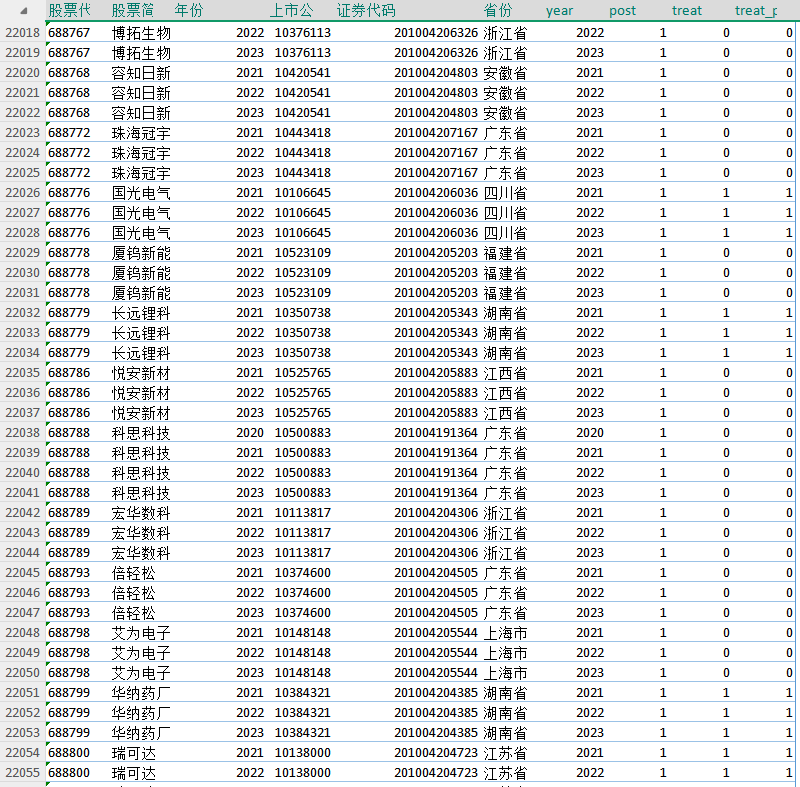Click 江苏省 in row 22055
The width and height of the screenshot is (800, 787).
click(505, 773)
